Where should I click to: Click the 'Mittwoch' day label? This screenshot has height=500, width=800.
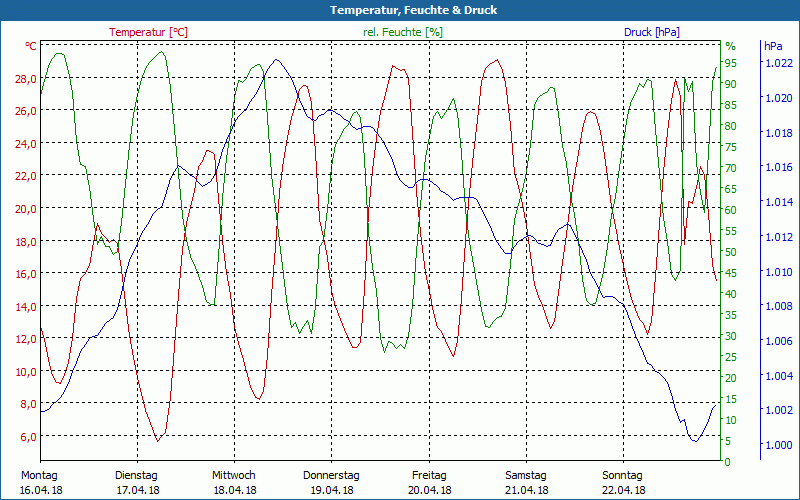pos(234,476)
